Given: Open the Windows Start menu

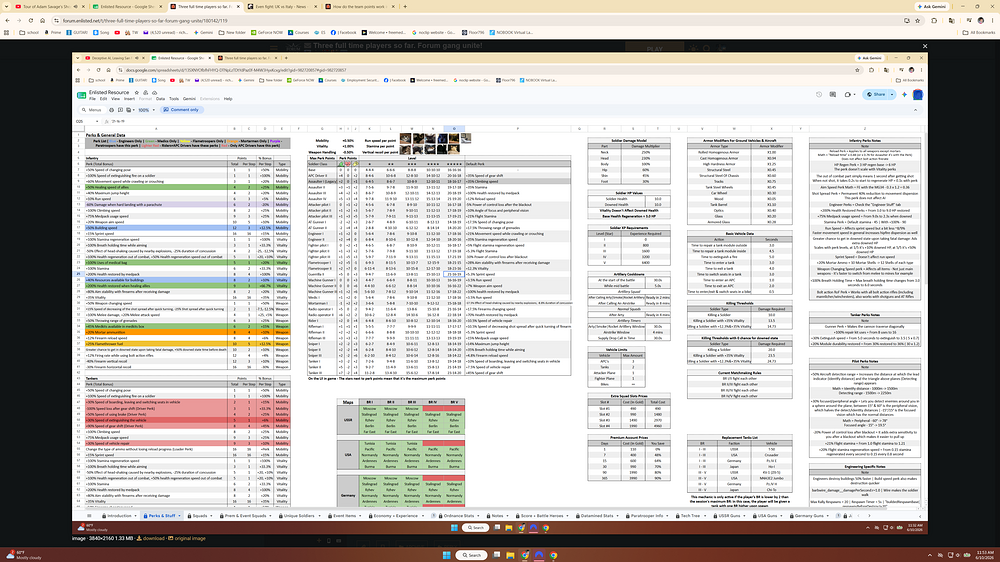Looking at the screenshot, I should point(446,555).
